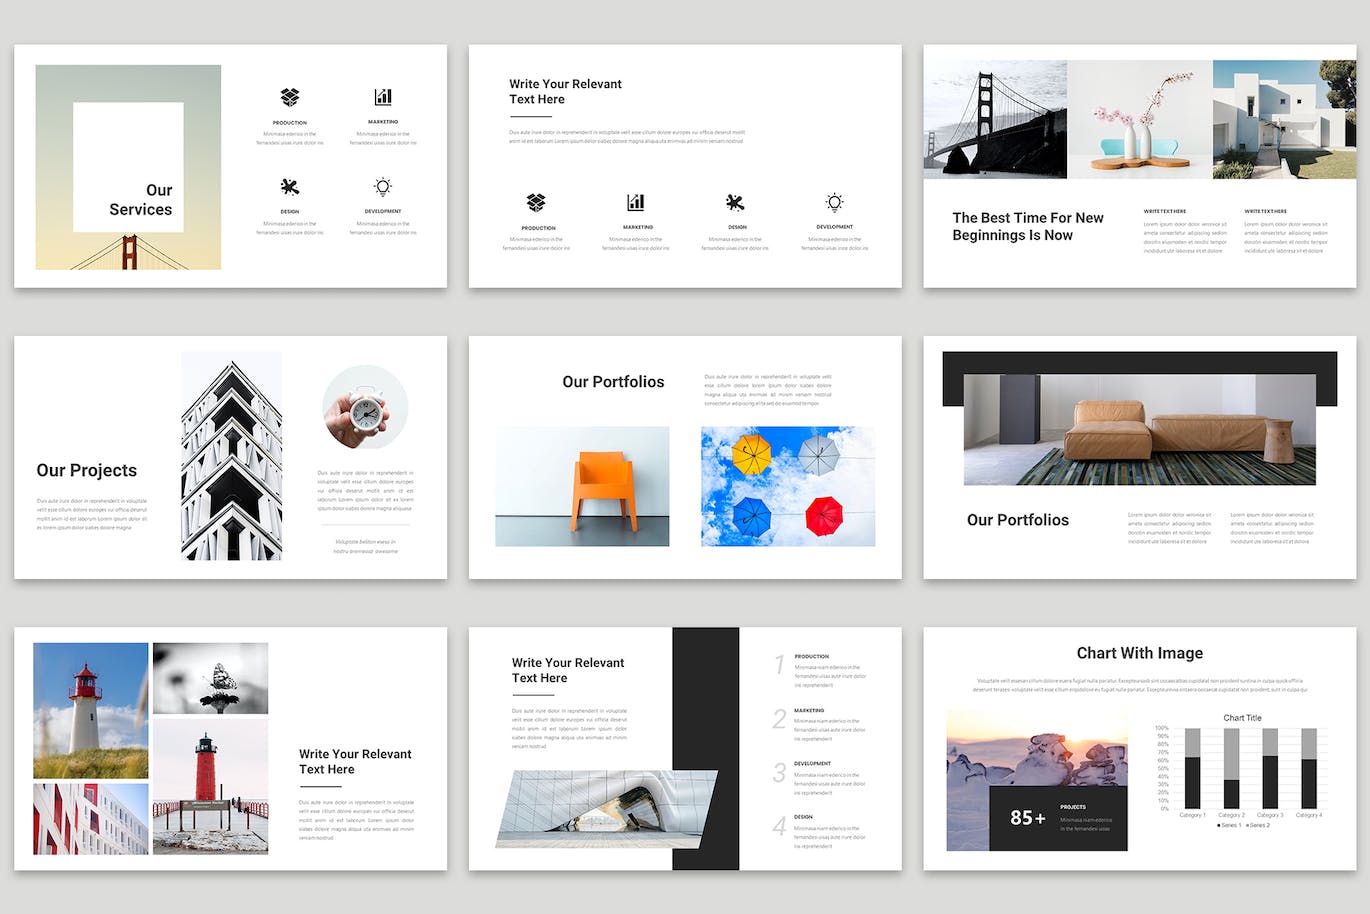1370x914 pixels.
Task: Select the DEVELOPMENT label in the numbered list
Action: [813, 764]
